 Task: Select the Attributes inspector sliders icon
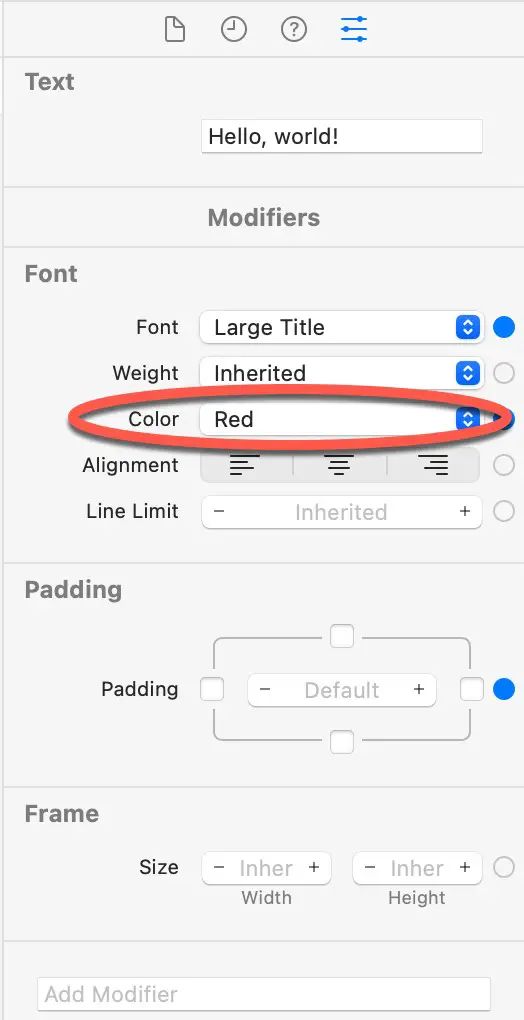tap(354, 30)
